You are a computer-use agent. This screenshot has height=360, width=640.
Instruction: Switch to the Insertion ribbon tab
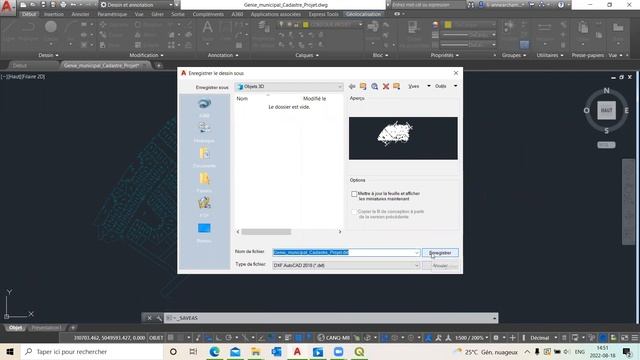[54, 14]
